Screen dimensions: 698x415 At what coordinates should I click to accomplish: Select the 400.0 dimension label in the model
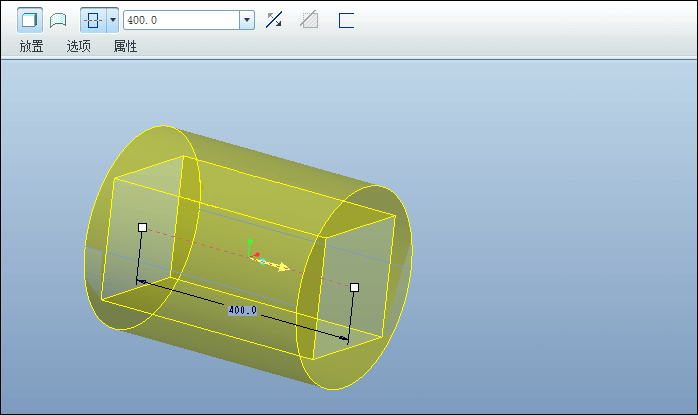[243, 310]
